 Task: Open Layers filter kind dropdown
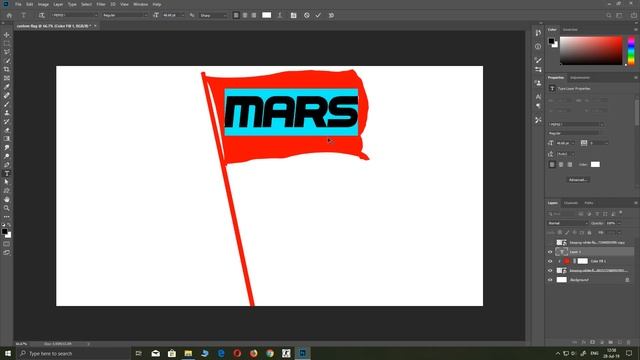(562, 213)
